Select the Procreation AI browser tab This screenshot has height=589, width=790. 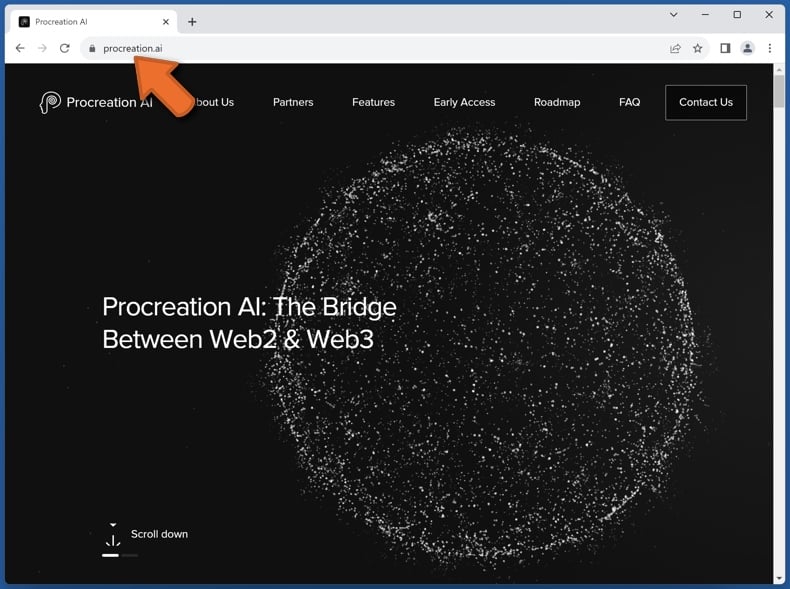click(x=94, y=22)
